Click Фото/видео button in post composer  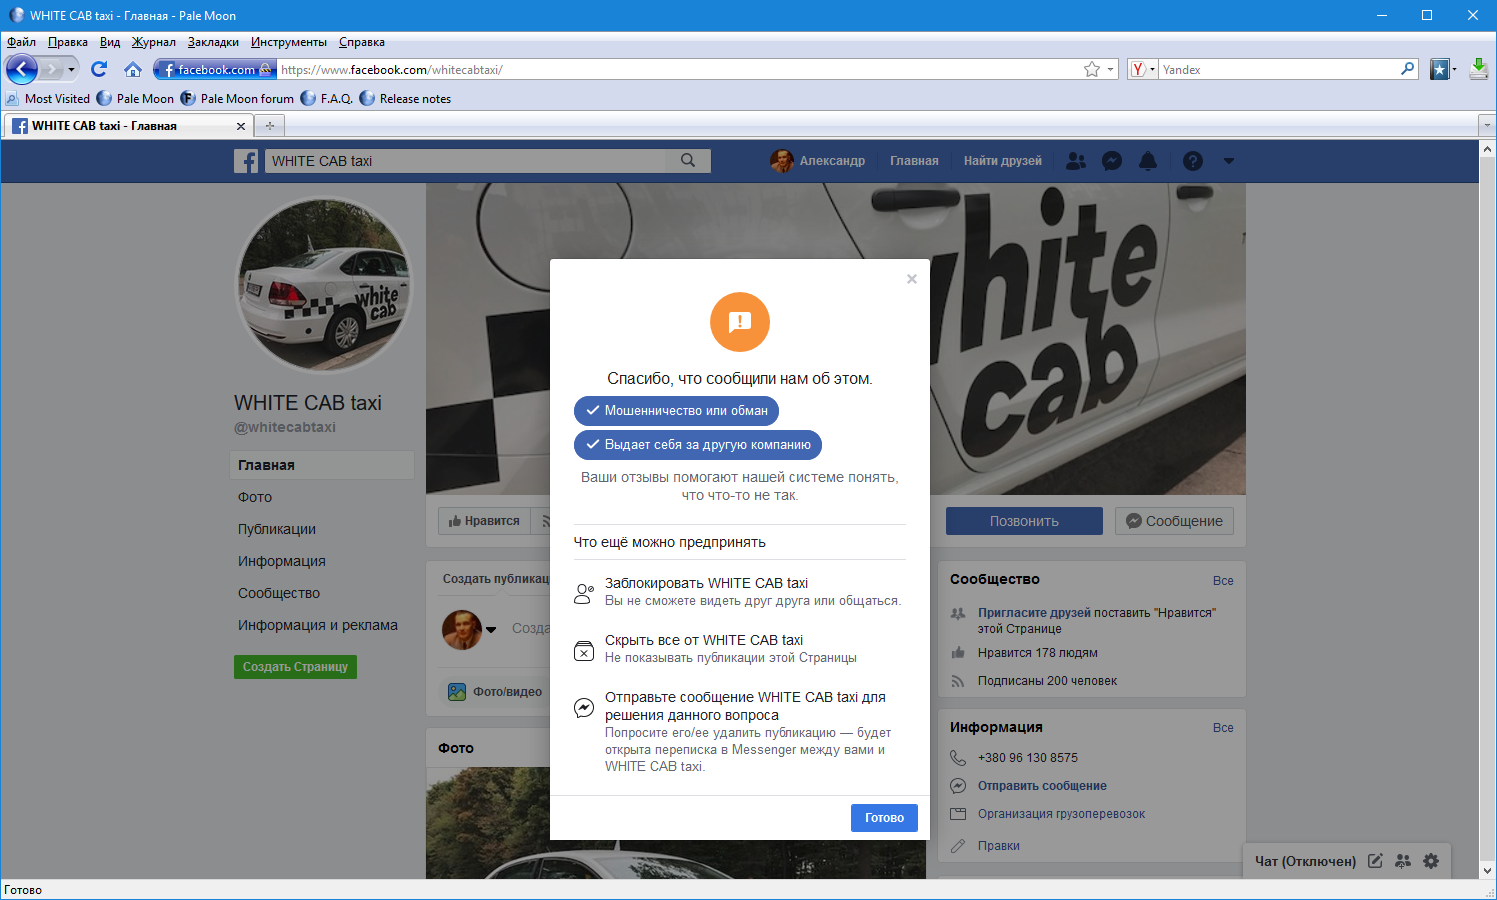coord(495,691)
